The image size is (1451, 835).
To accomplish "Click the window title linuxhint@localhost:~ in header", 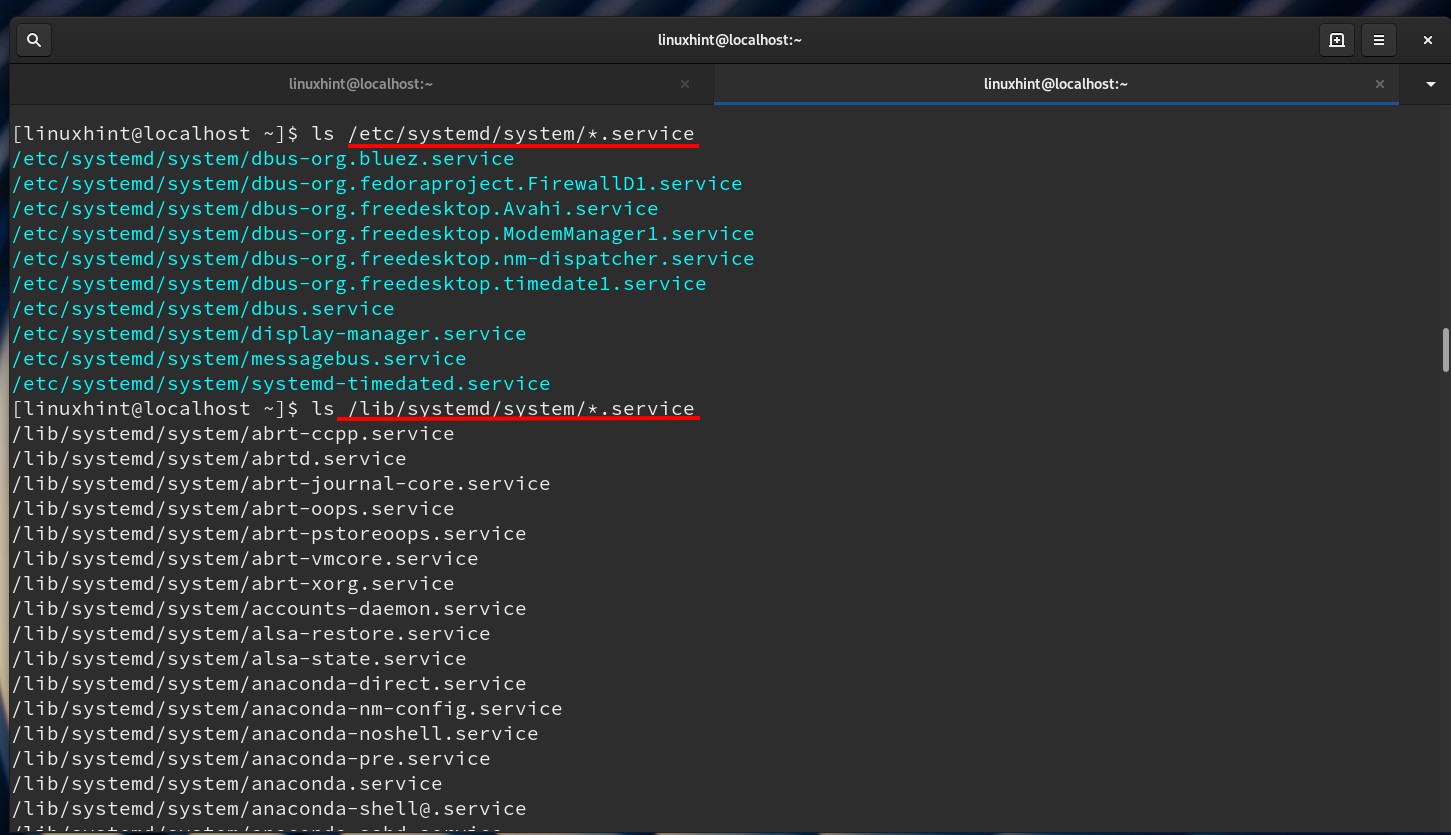I will click(x=729, y=40).
